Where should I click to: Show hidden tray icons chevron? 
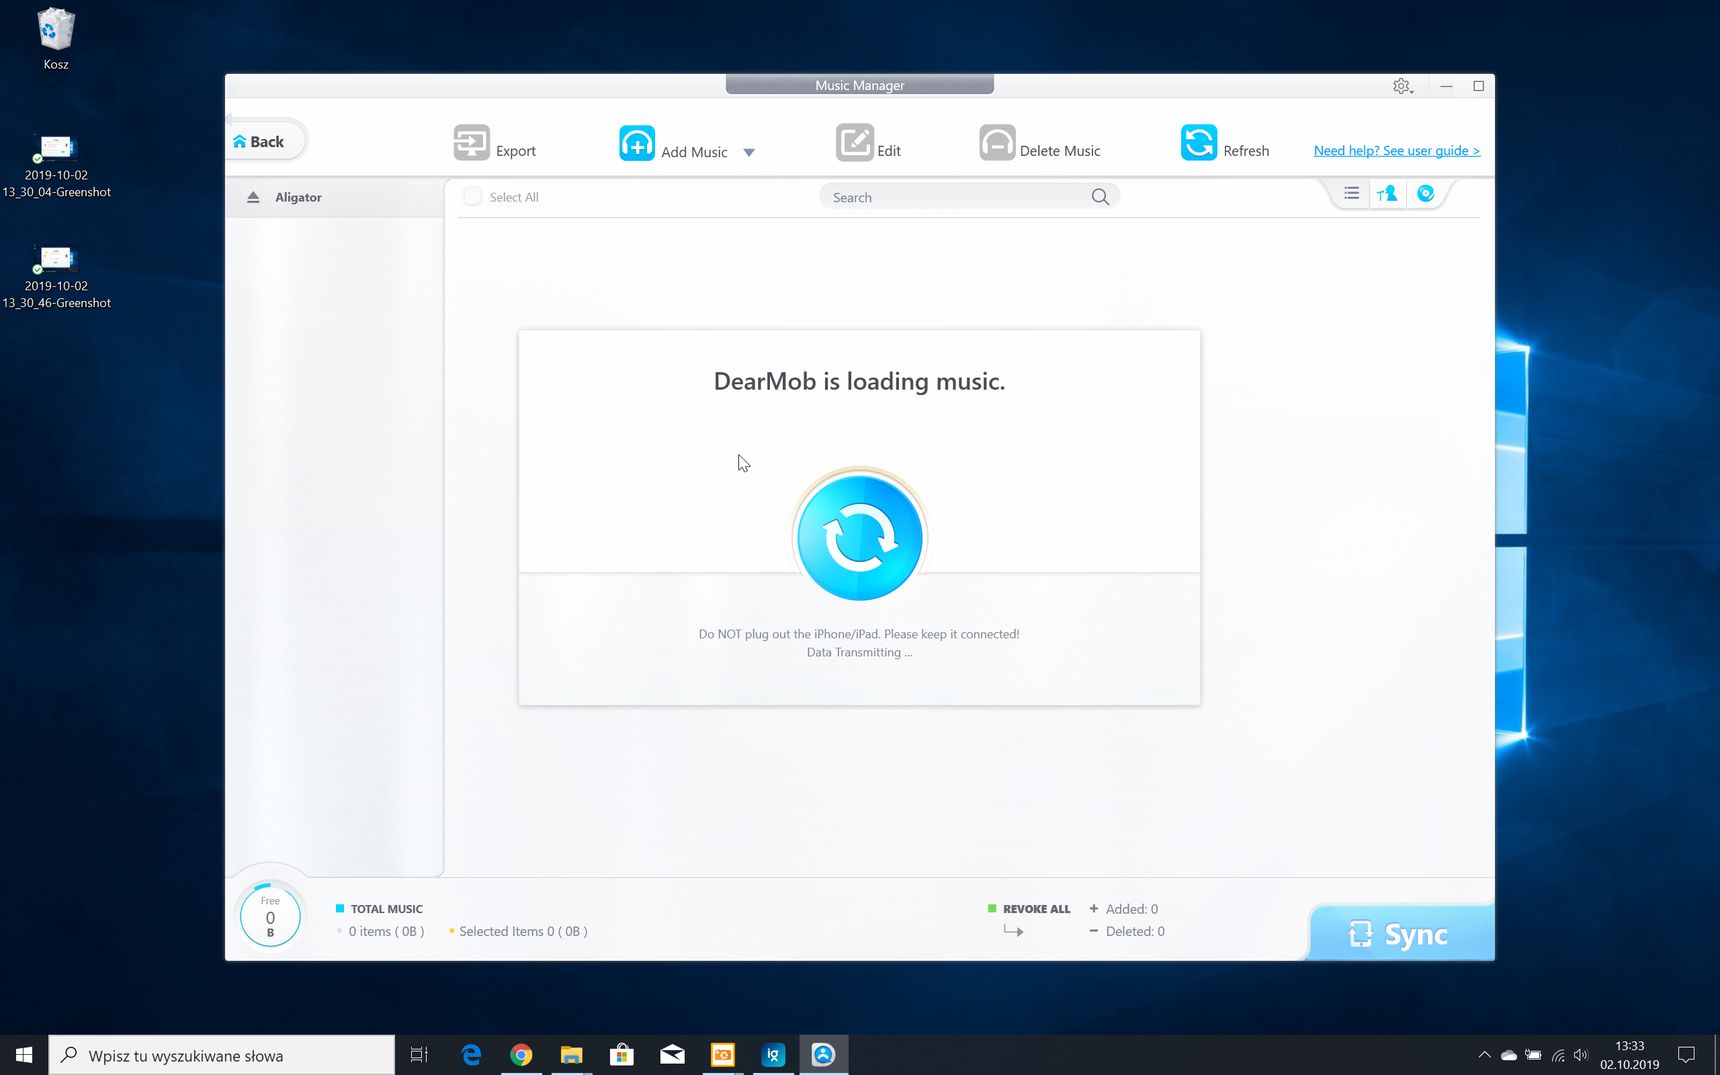tap(1484, 1055)
